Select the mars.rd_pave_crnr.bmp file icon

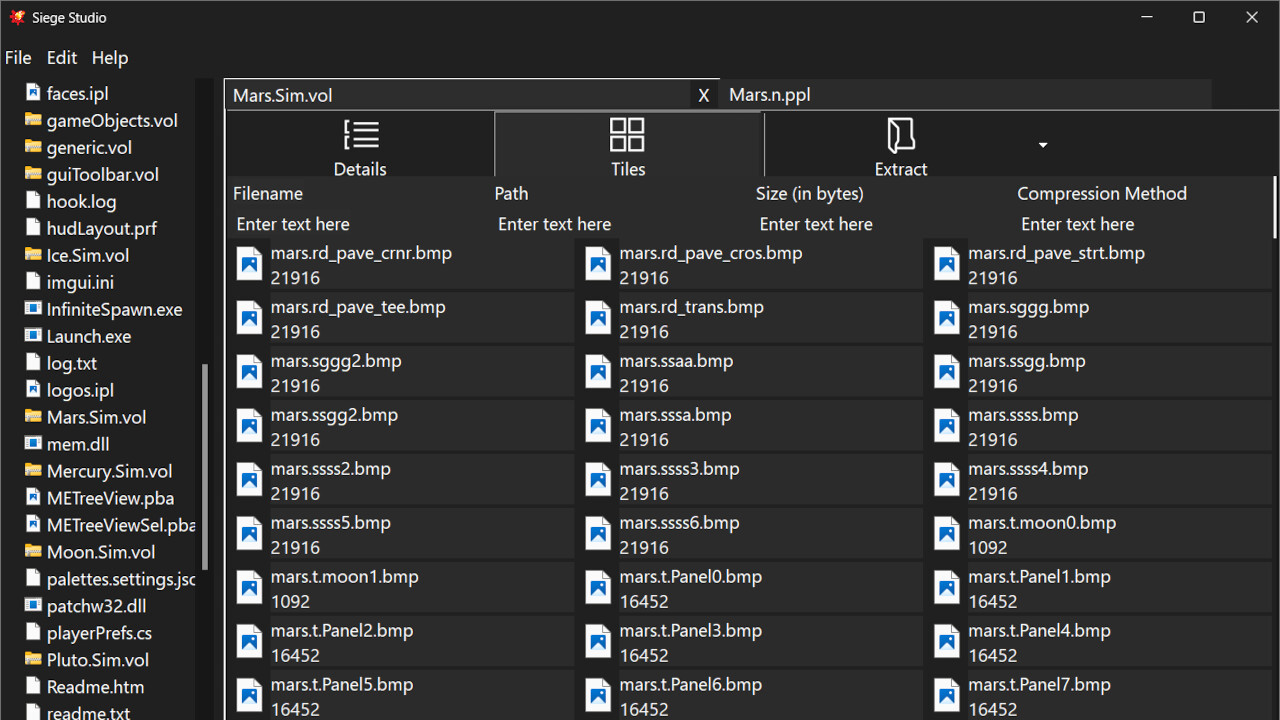pos(249,263)
